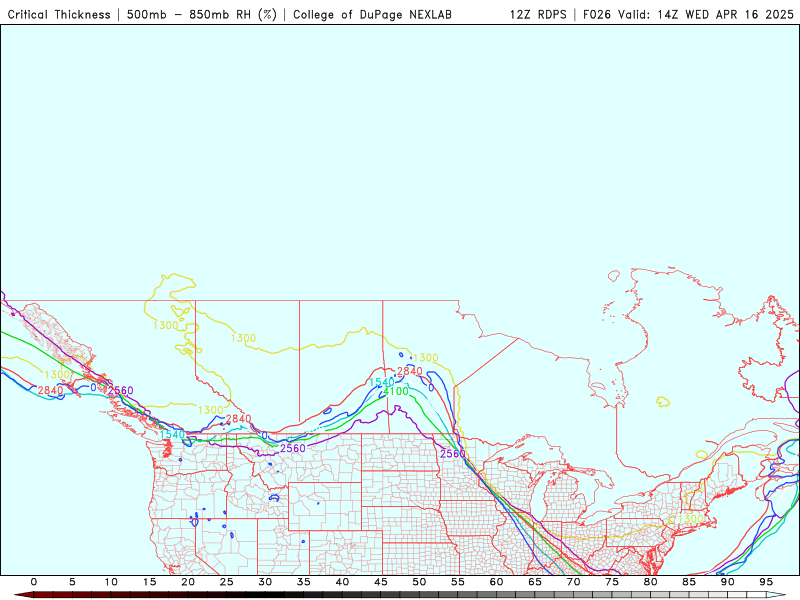Viewport: 800px width, 600px height.
Task: Click the purple 2560 label over Montana
Action: (x=292, y=448)
